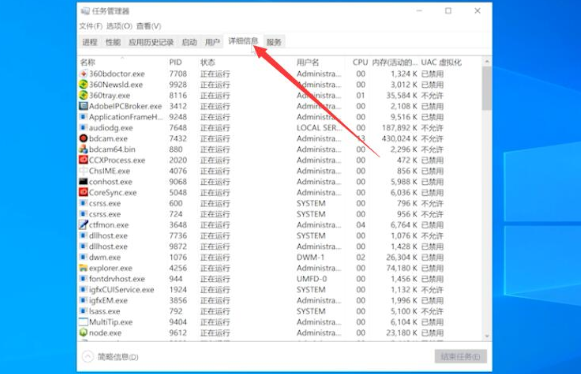Click CPU value 04 of ctfmon.exe
Screen dimensions: 581x374
(361, 225)
